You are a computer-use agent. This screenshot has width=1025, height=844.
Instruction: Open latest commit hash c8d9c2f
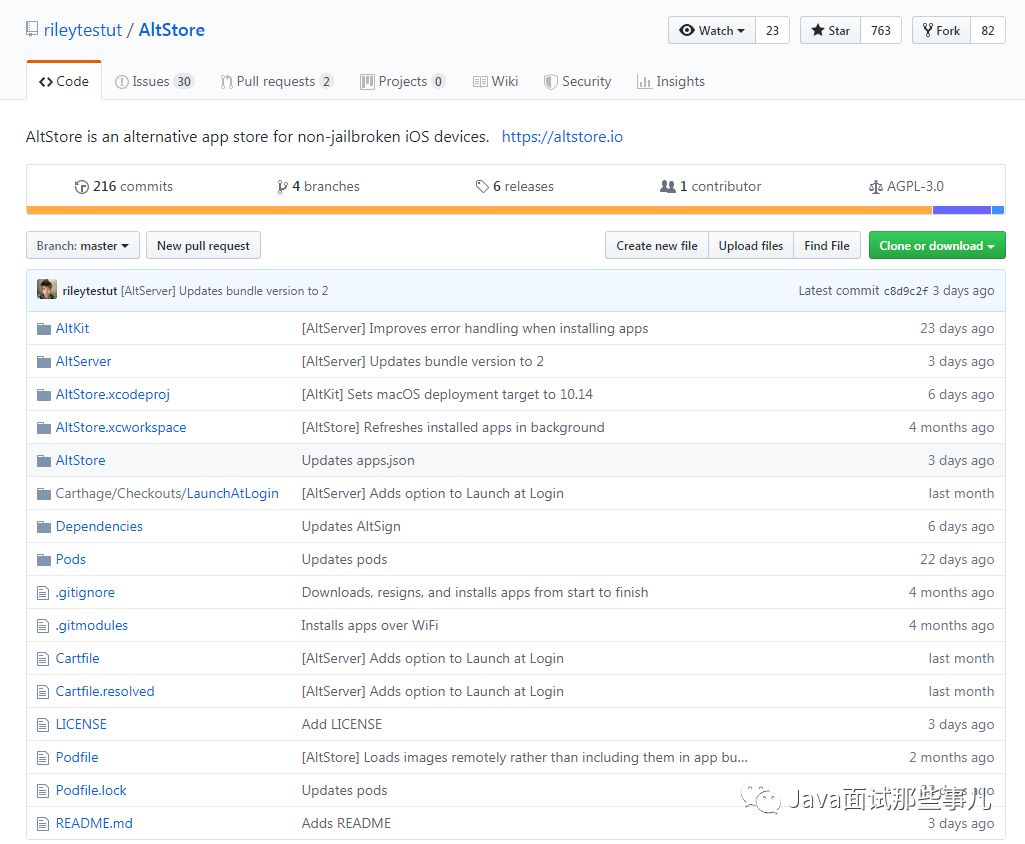[x=905, y=291]
